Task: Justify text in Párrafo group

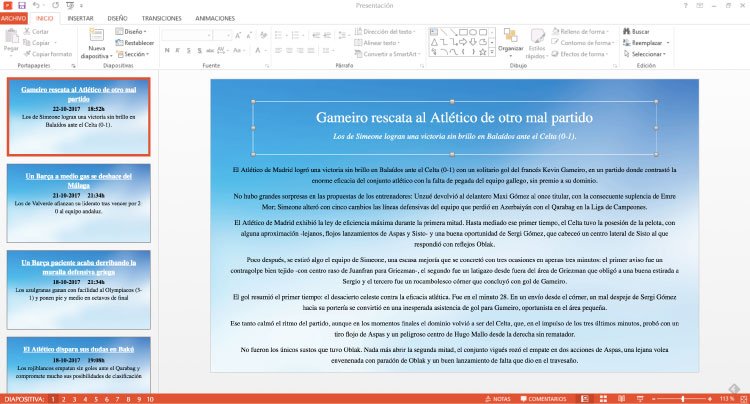Action: (x=311, y=50)
